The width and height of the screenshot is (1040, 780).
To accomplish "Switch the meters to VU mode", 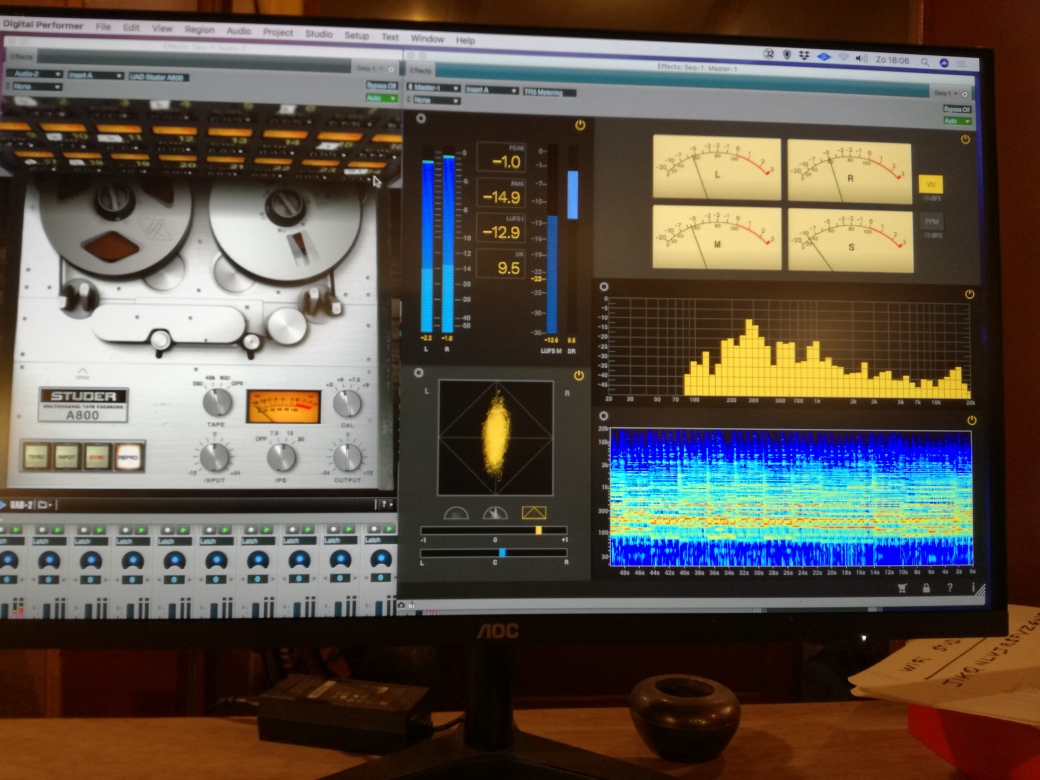I will pos(931,184).
